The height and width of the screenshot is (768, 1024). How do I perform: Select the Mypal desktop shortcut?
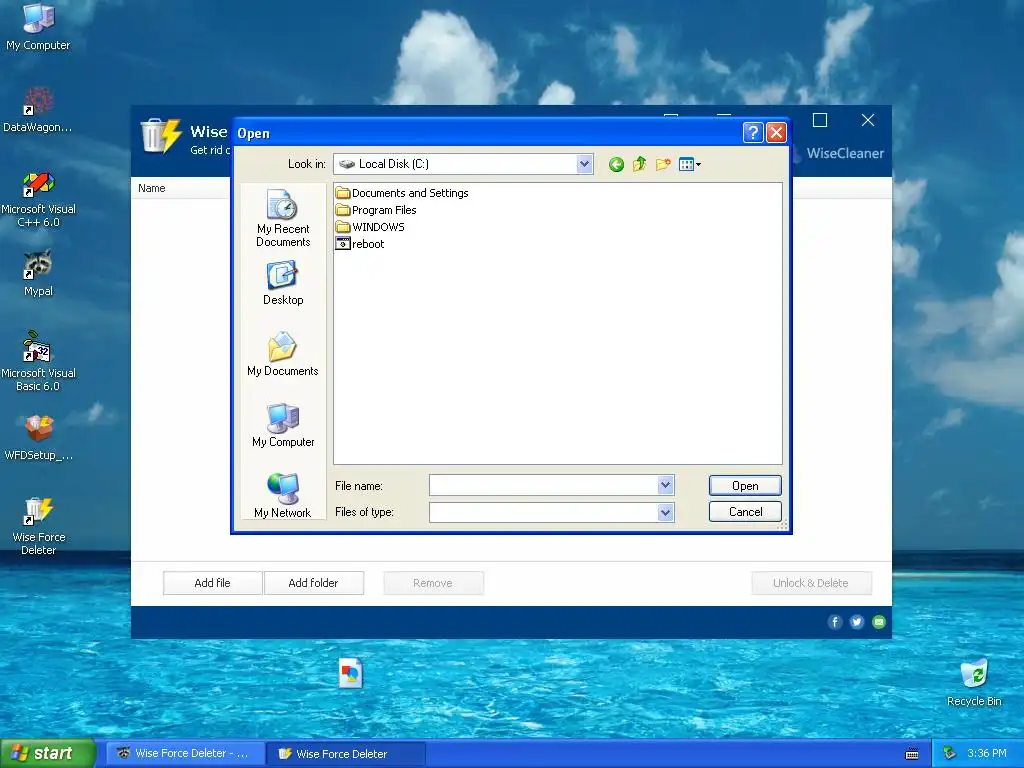[x=38, y=273]
